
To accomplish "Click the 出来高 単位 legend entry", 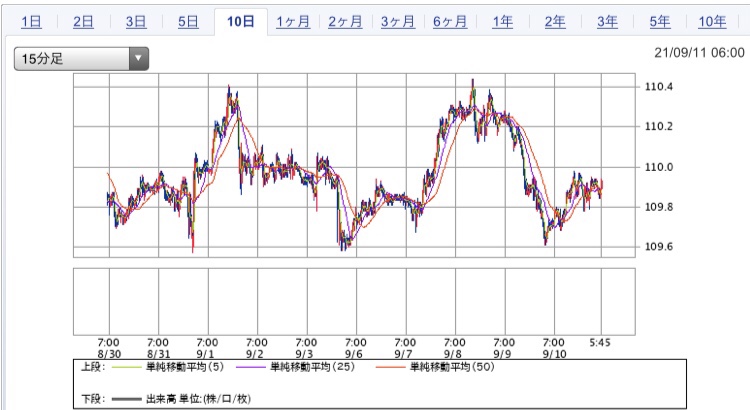I will point(198,399).
